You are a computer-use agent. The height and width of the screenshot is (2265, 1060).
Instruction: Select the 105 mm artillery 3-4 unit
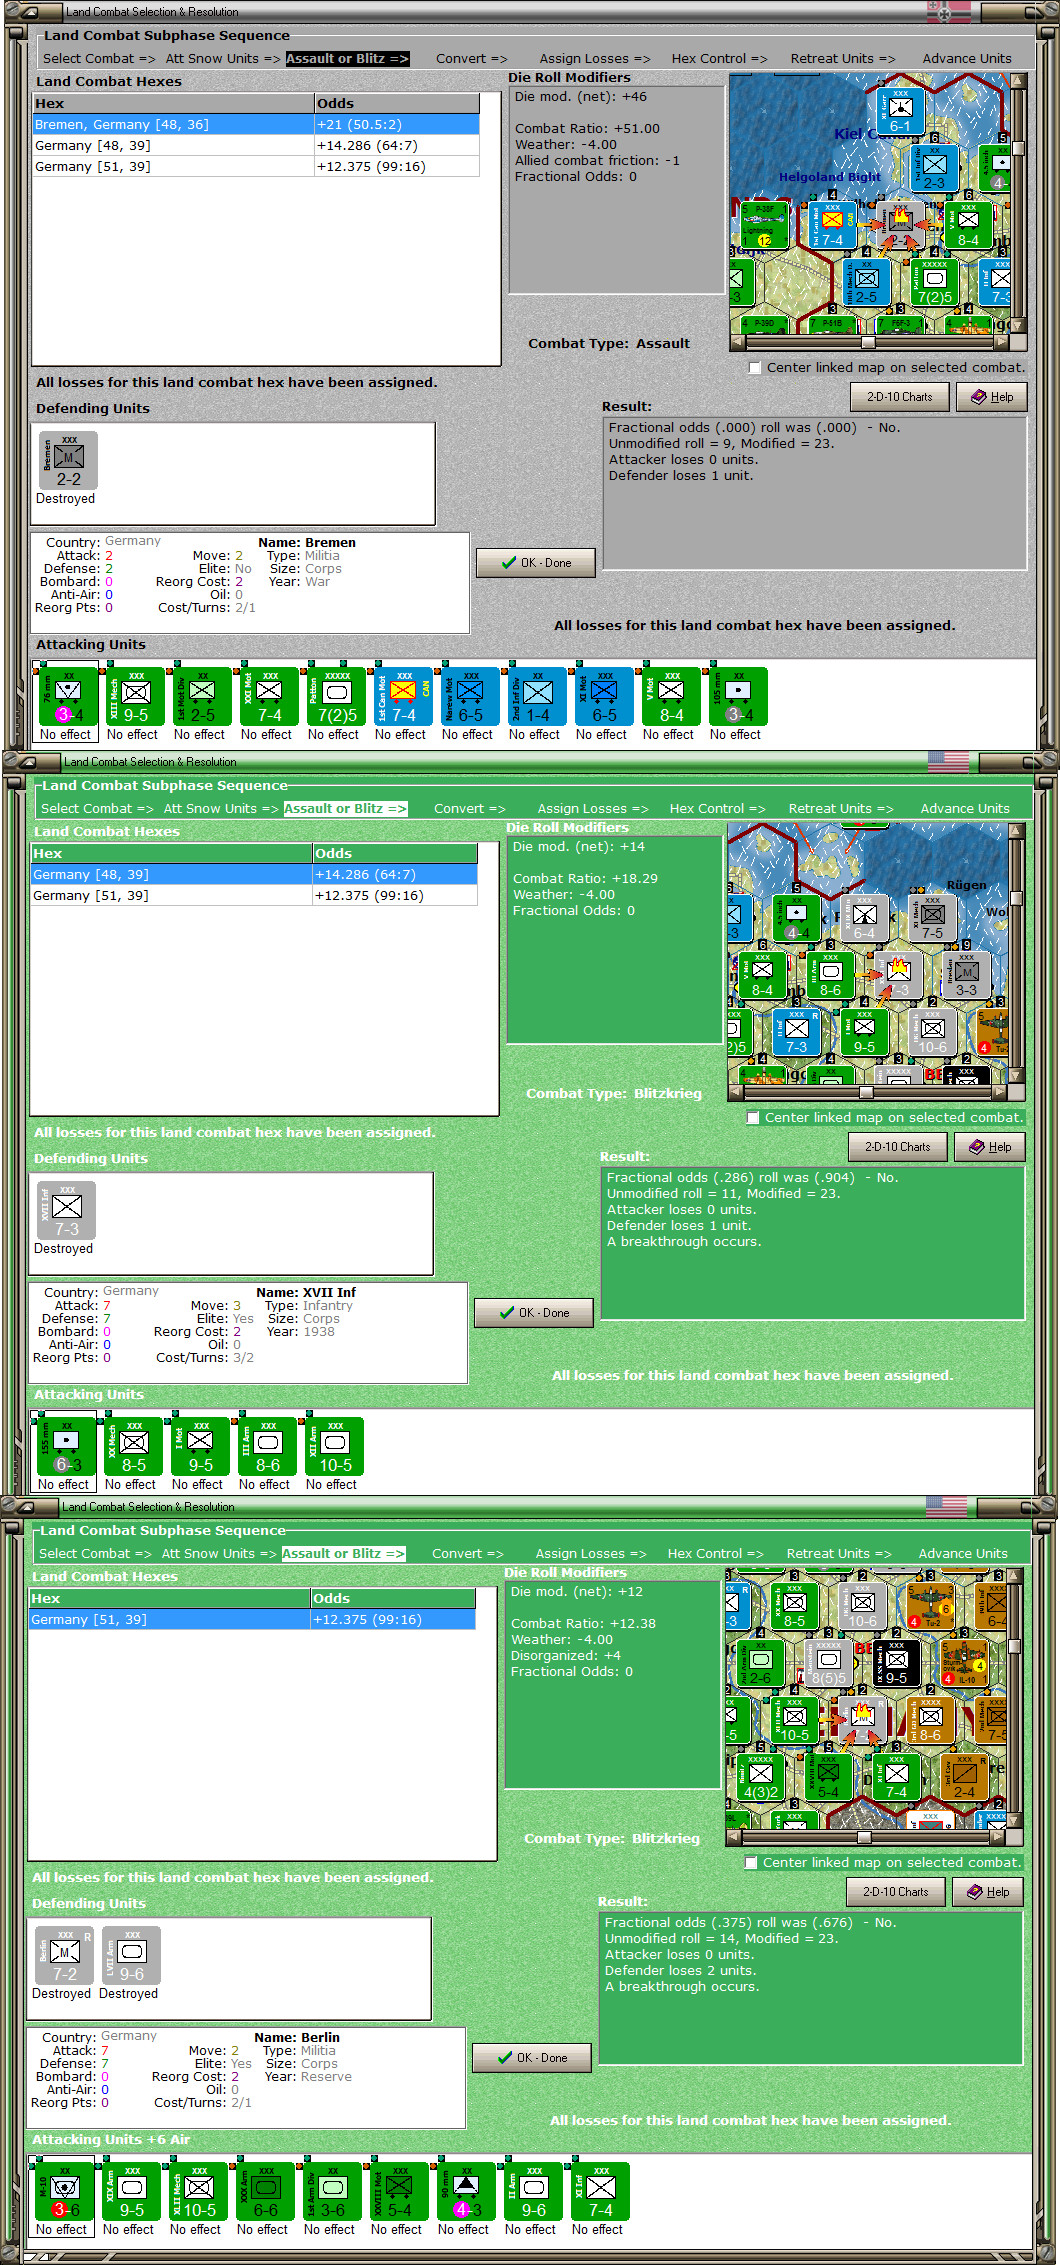point(739,696)
